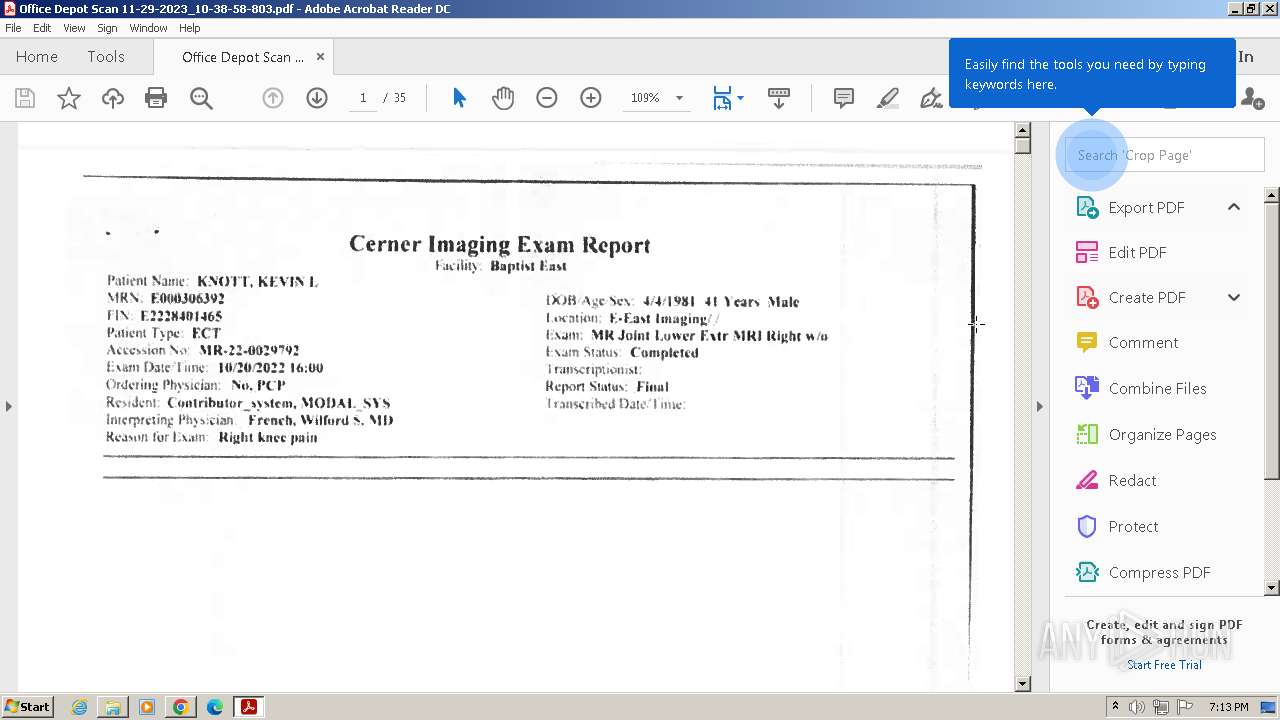This screenshot has width=1280, height=720.
Task: Click the Start Free Trial link
Action: 1164,665
